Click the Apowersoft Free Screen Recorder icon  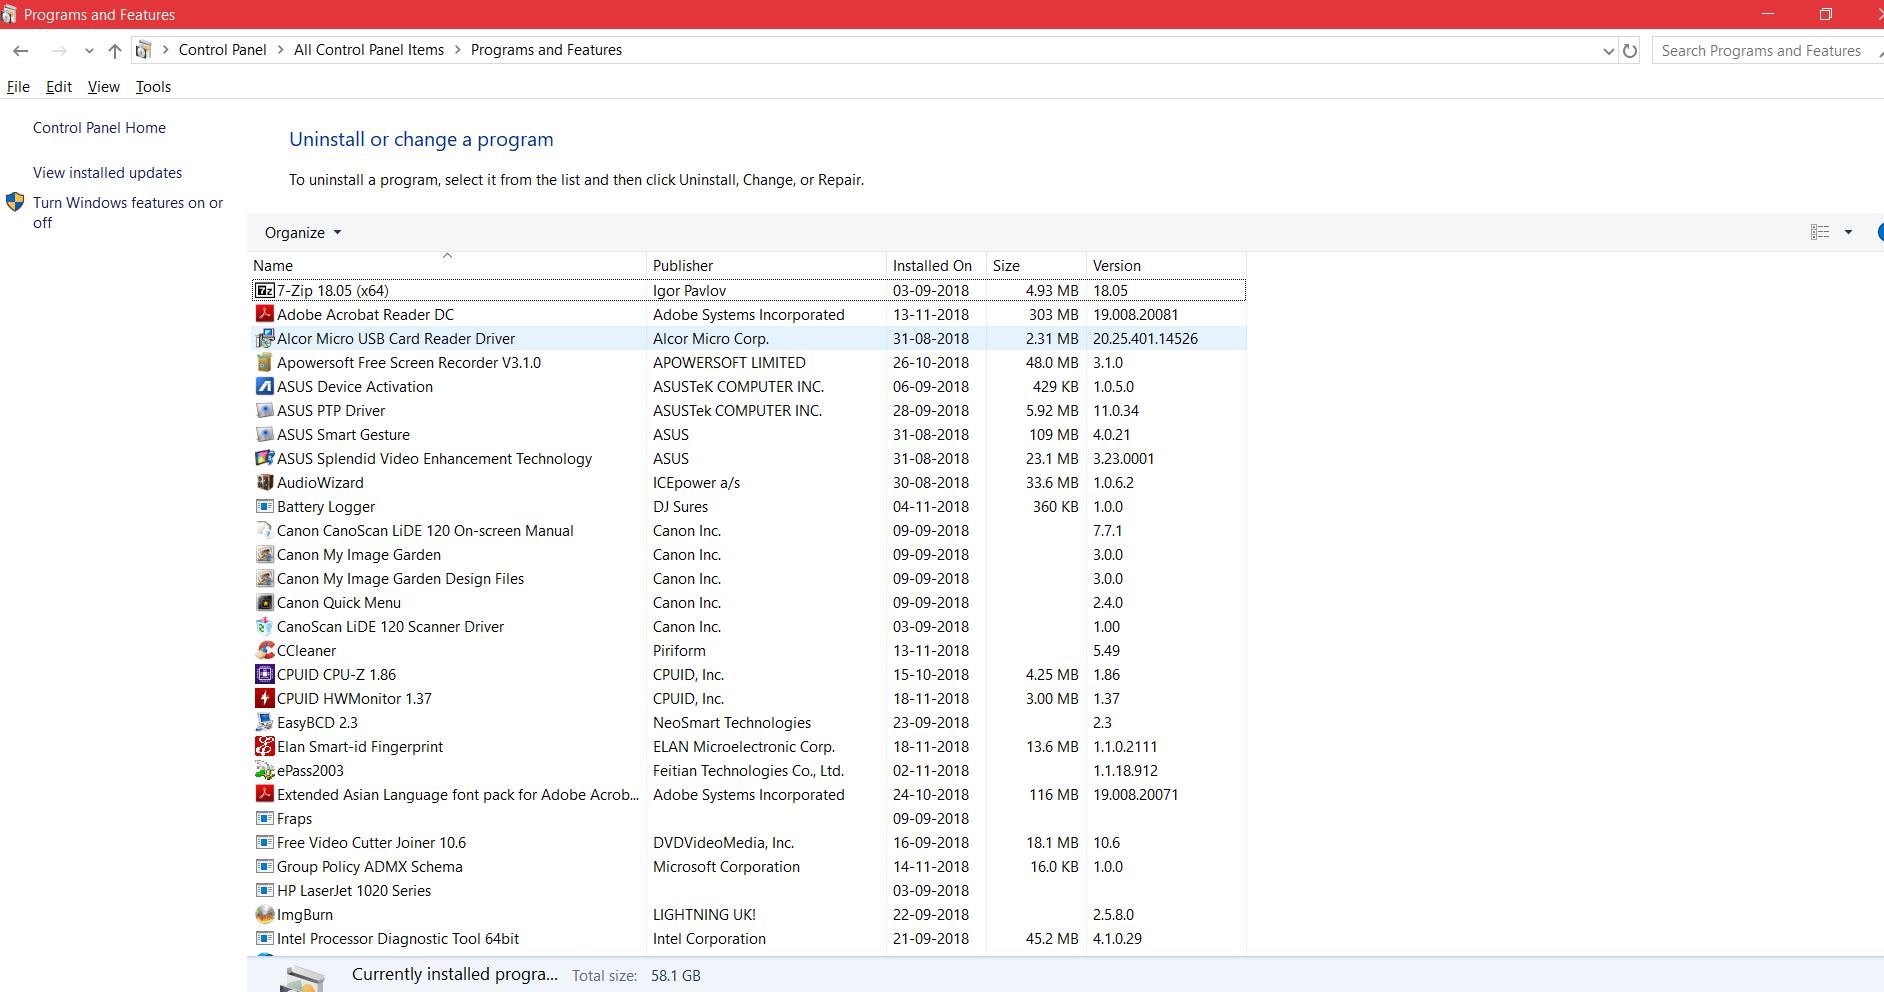pos(265,362)
